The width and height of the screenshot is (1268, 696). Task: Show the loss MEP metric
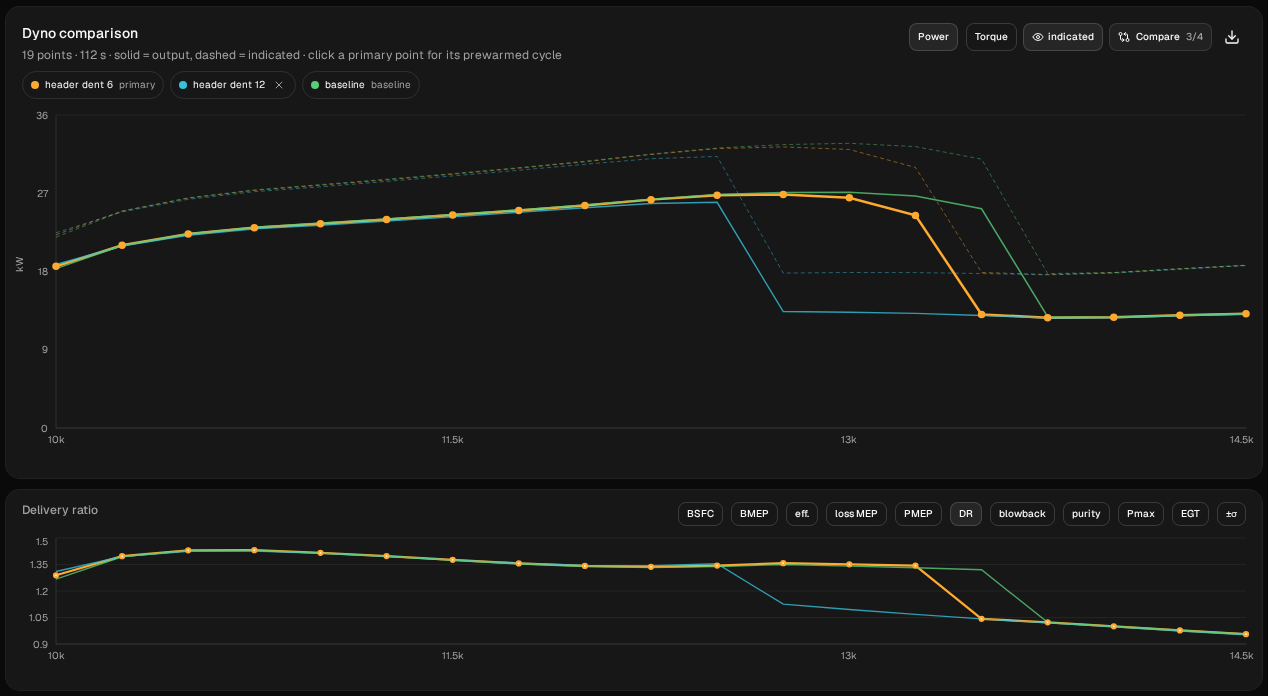click(856, 513)
